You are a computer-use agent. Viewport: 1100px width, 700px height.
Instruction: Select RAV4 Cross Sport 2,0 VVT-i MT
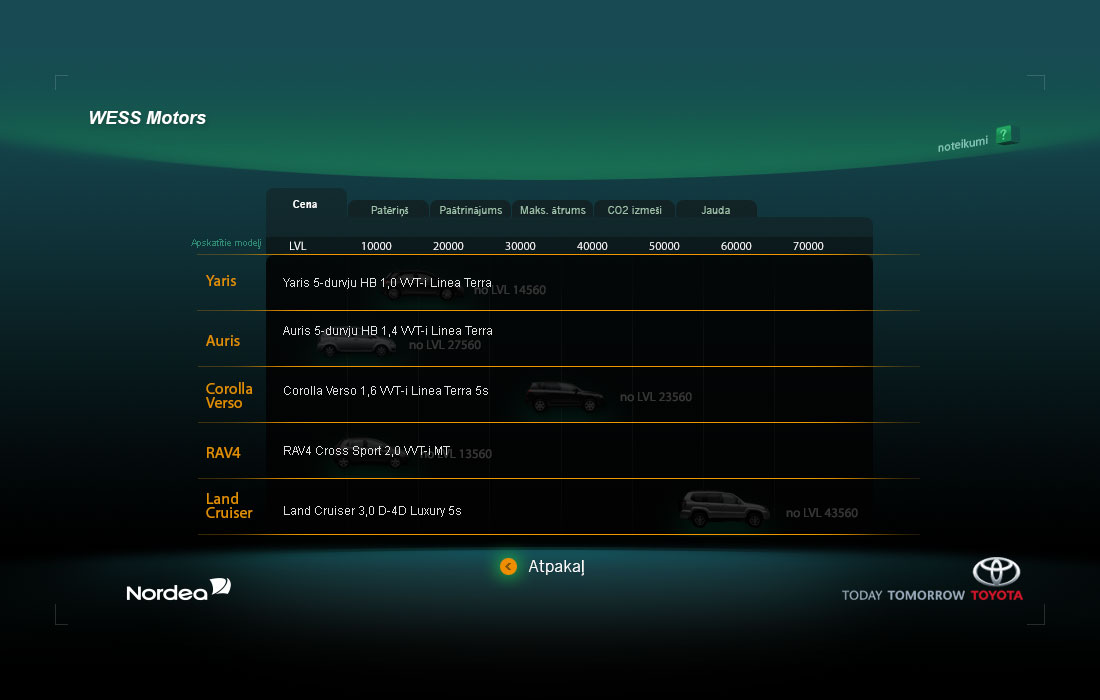366,450
